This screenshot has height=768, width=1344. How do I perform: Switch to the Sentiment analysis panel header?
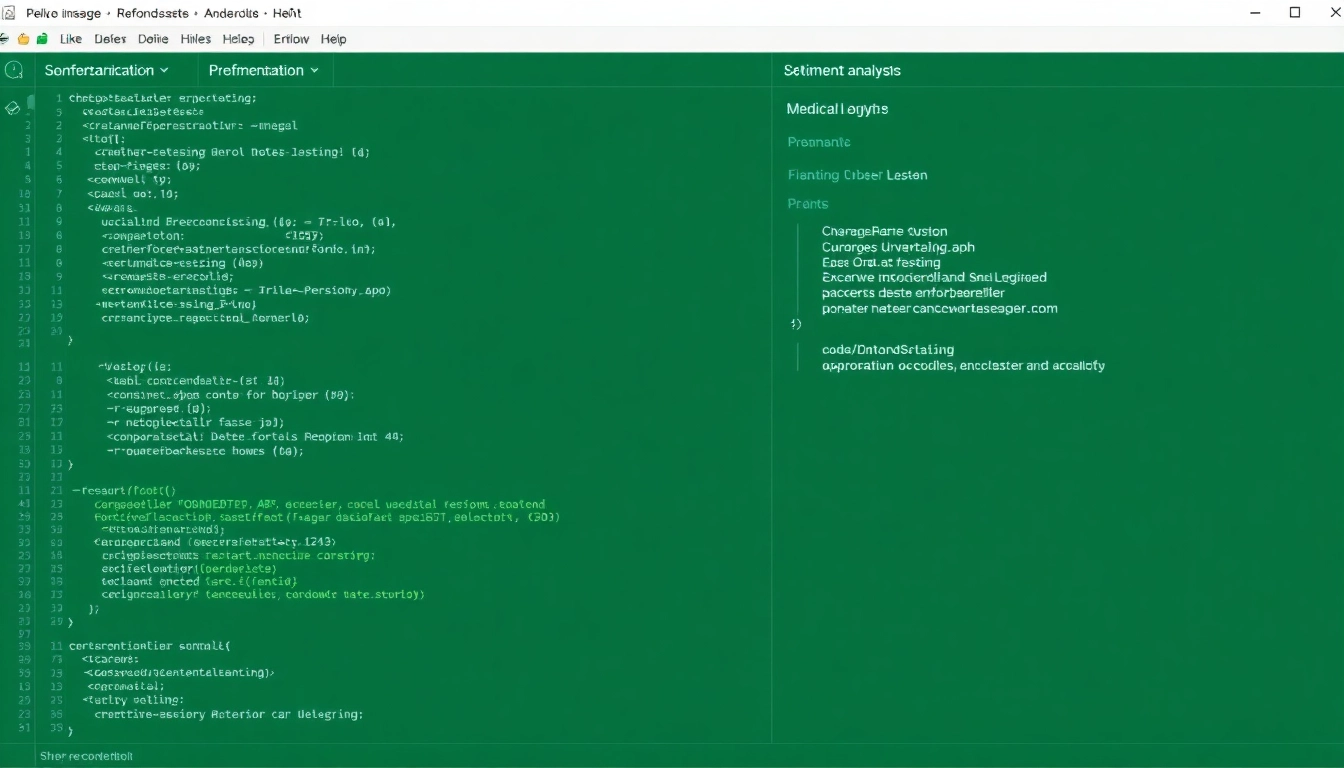click(843, 70)
